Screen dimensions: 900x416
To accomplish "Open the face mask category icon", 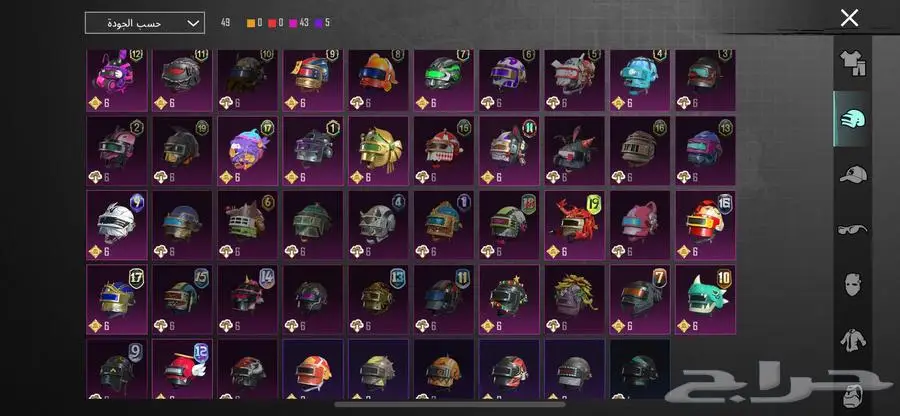I will [x=852, y=284].
